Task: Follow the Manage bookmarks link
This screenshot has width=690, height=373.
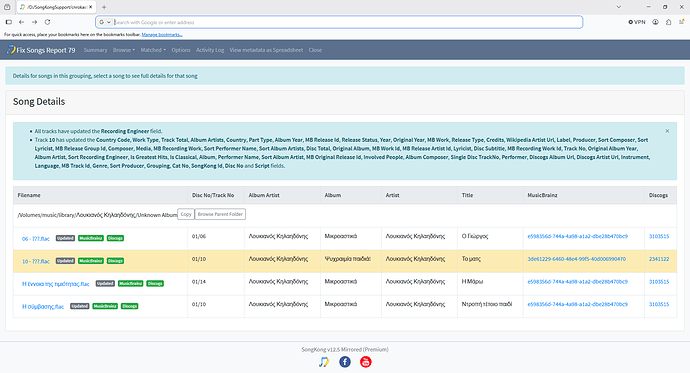Action: click(x=162, y=35)
